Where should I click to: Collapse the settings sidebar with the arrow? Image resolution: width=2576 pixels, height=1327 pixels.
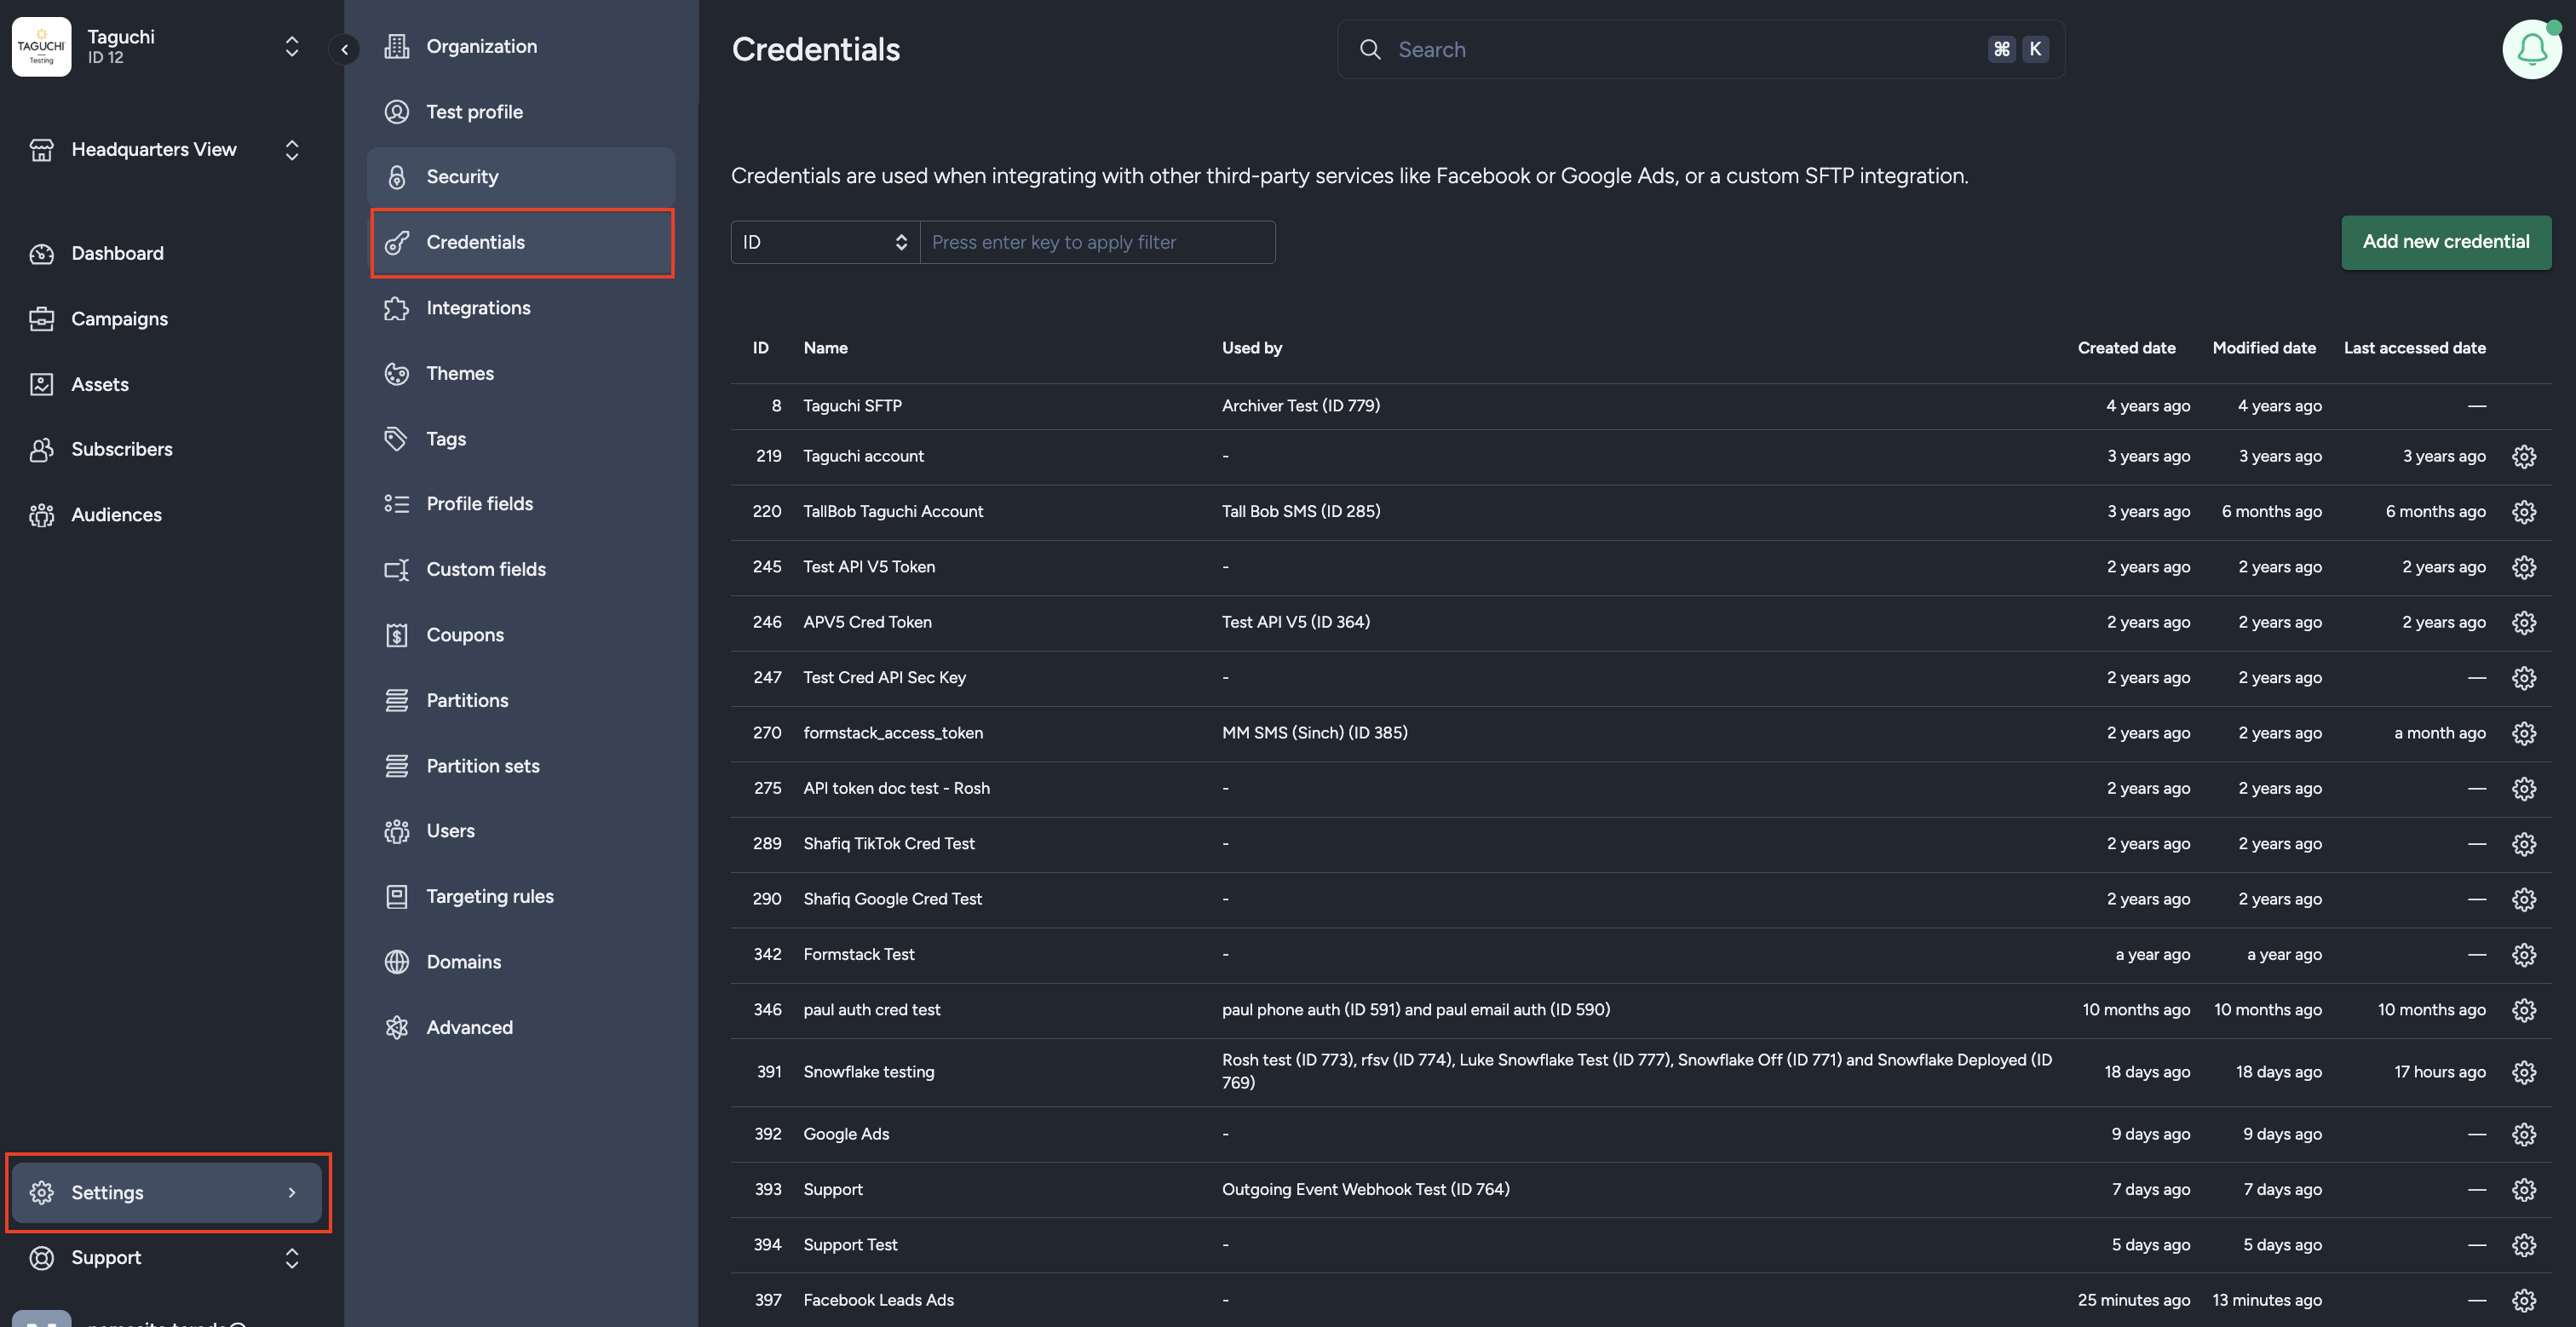click(x=344, y=49)
